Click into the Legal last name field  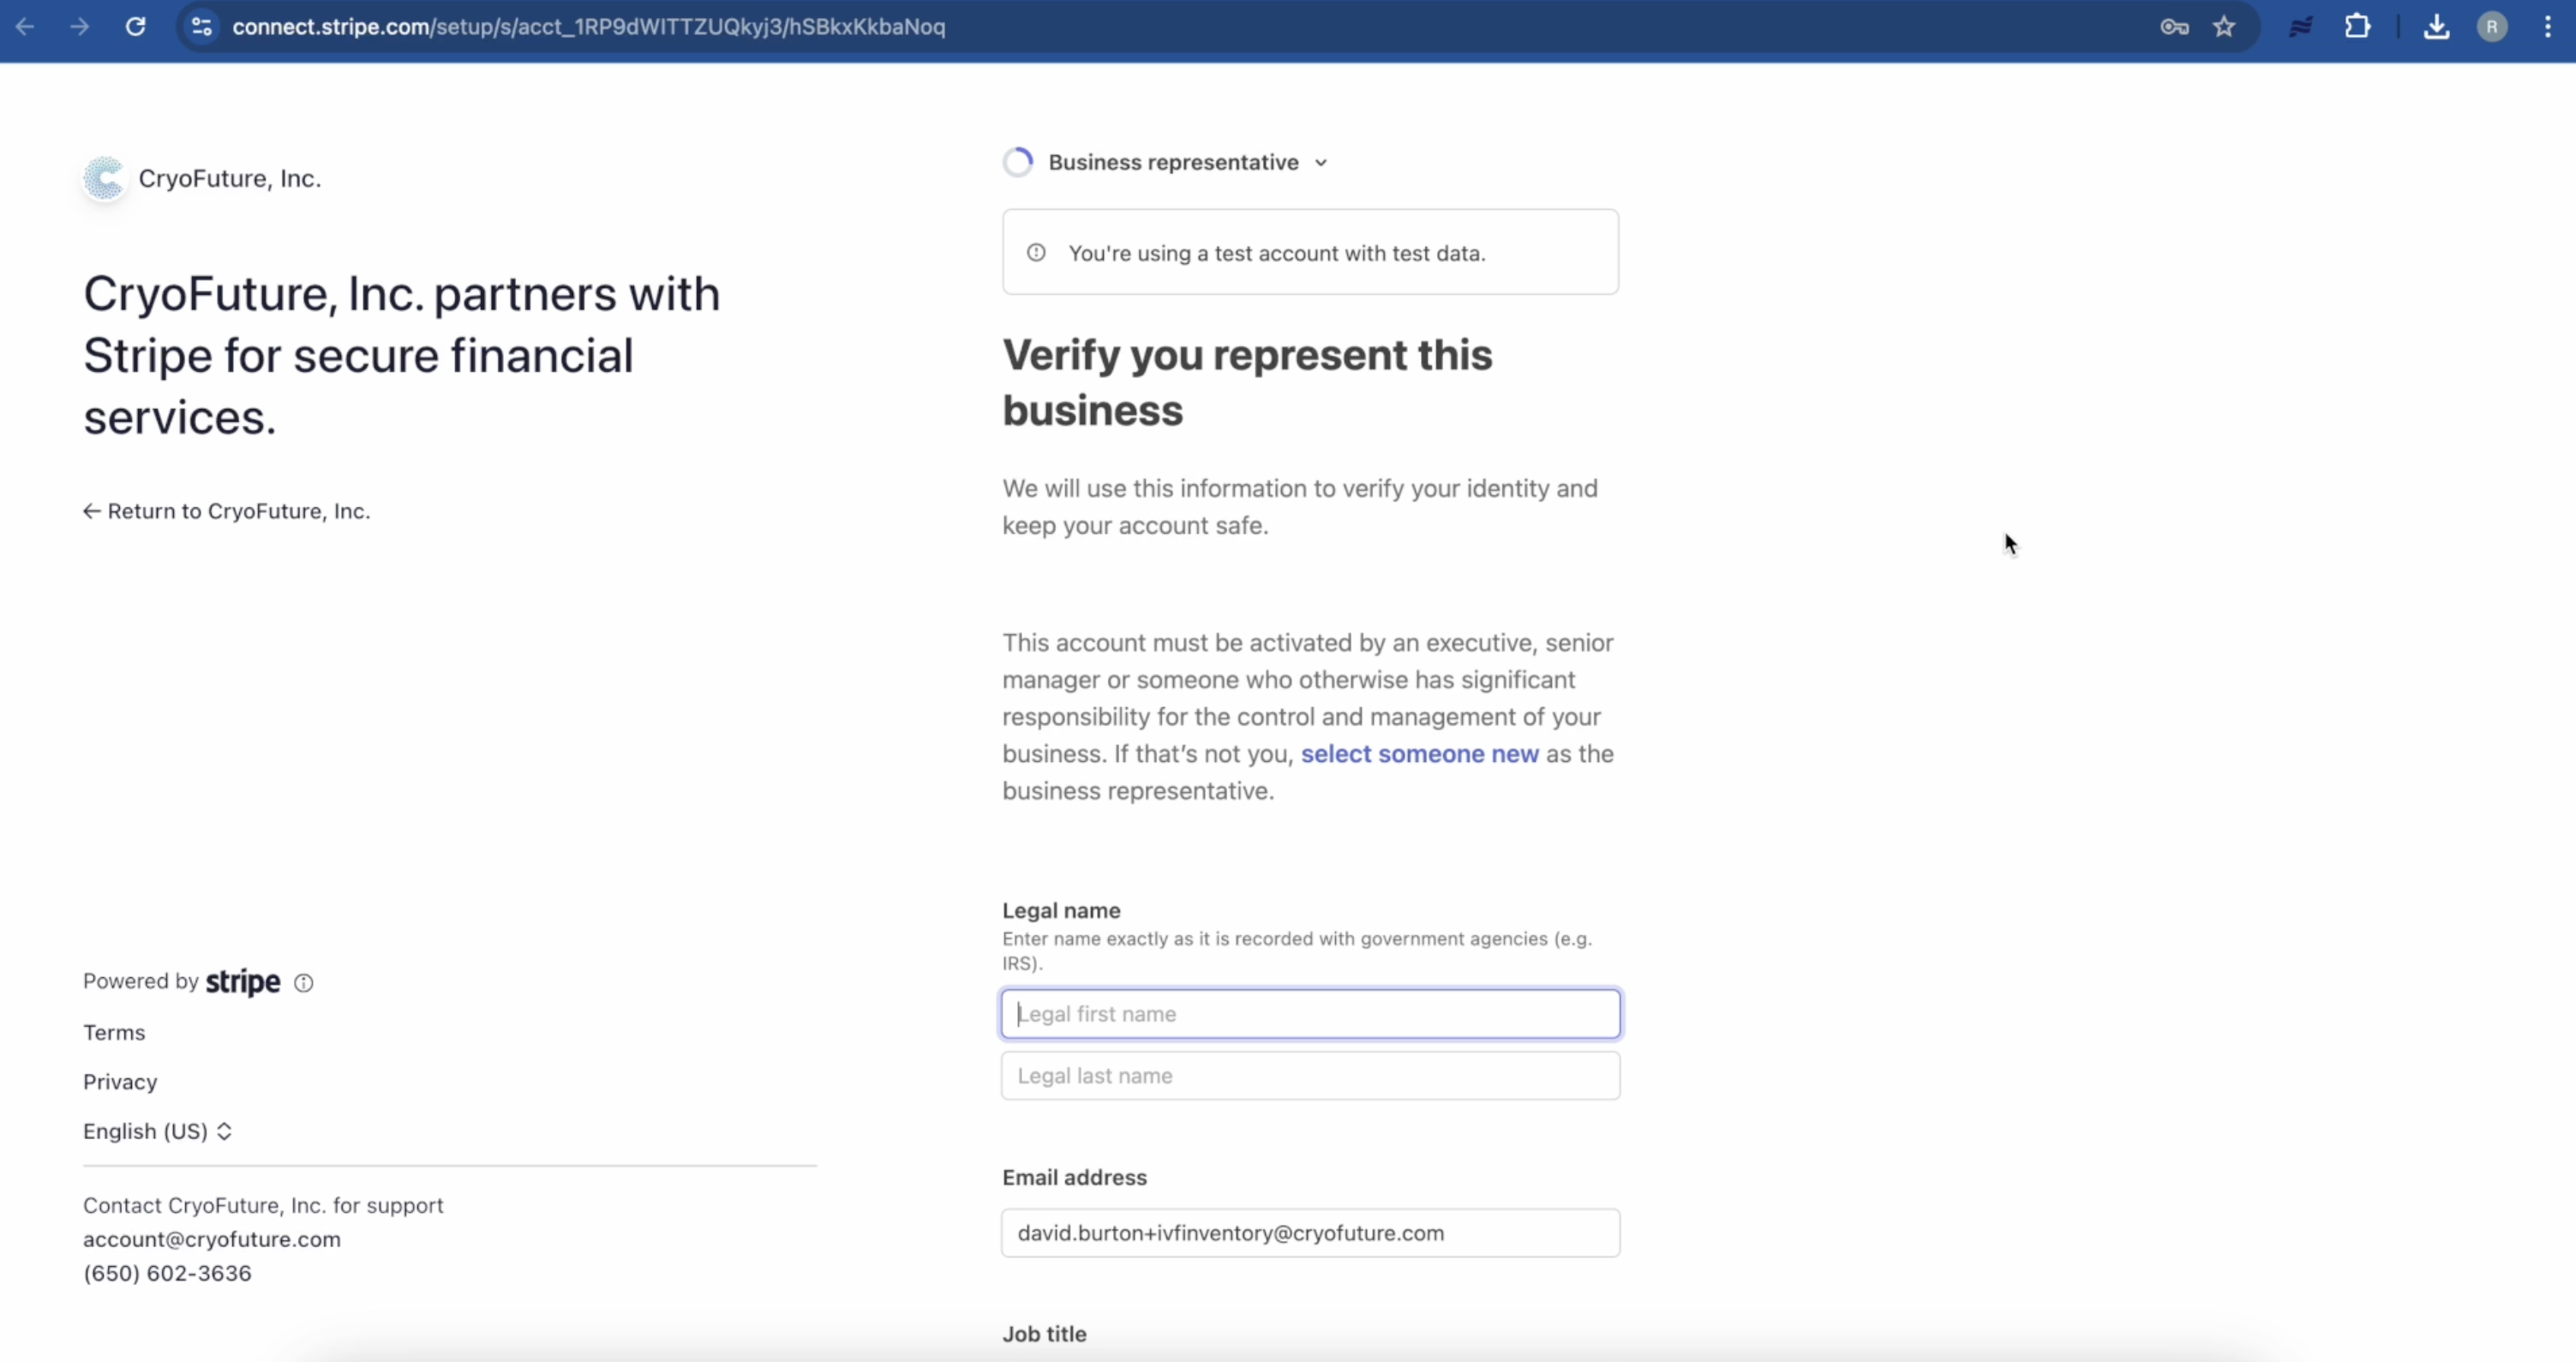[1310, 1076]
